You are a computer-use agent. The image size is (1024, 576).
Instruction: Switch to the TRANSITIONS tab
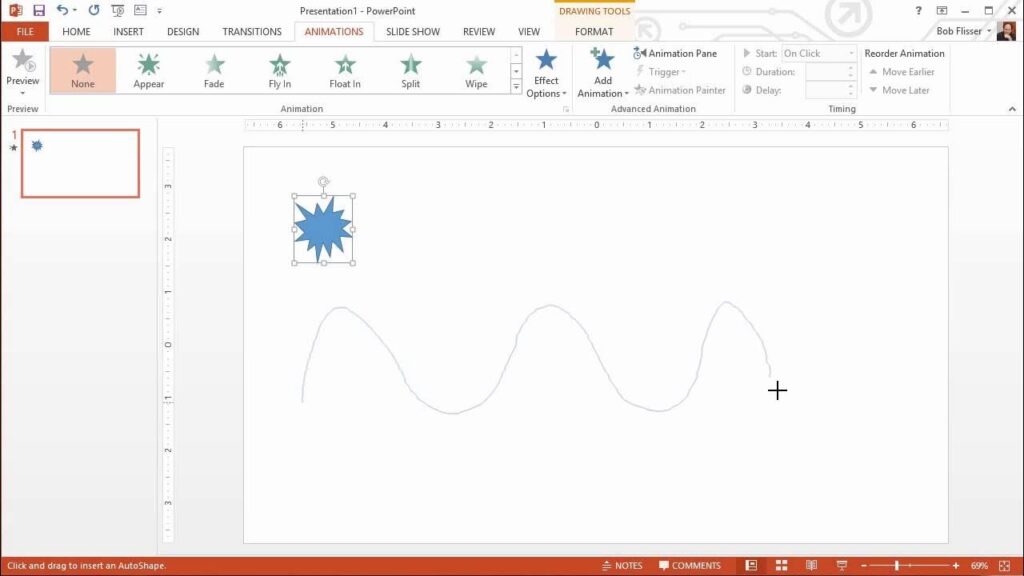pyautogui.click(x=251, y=31)
